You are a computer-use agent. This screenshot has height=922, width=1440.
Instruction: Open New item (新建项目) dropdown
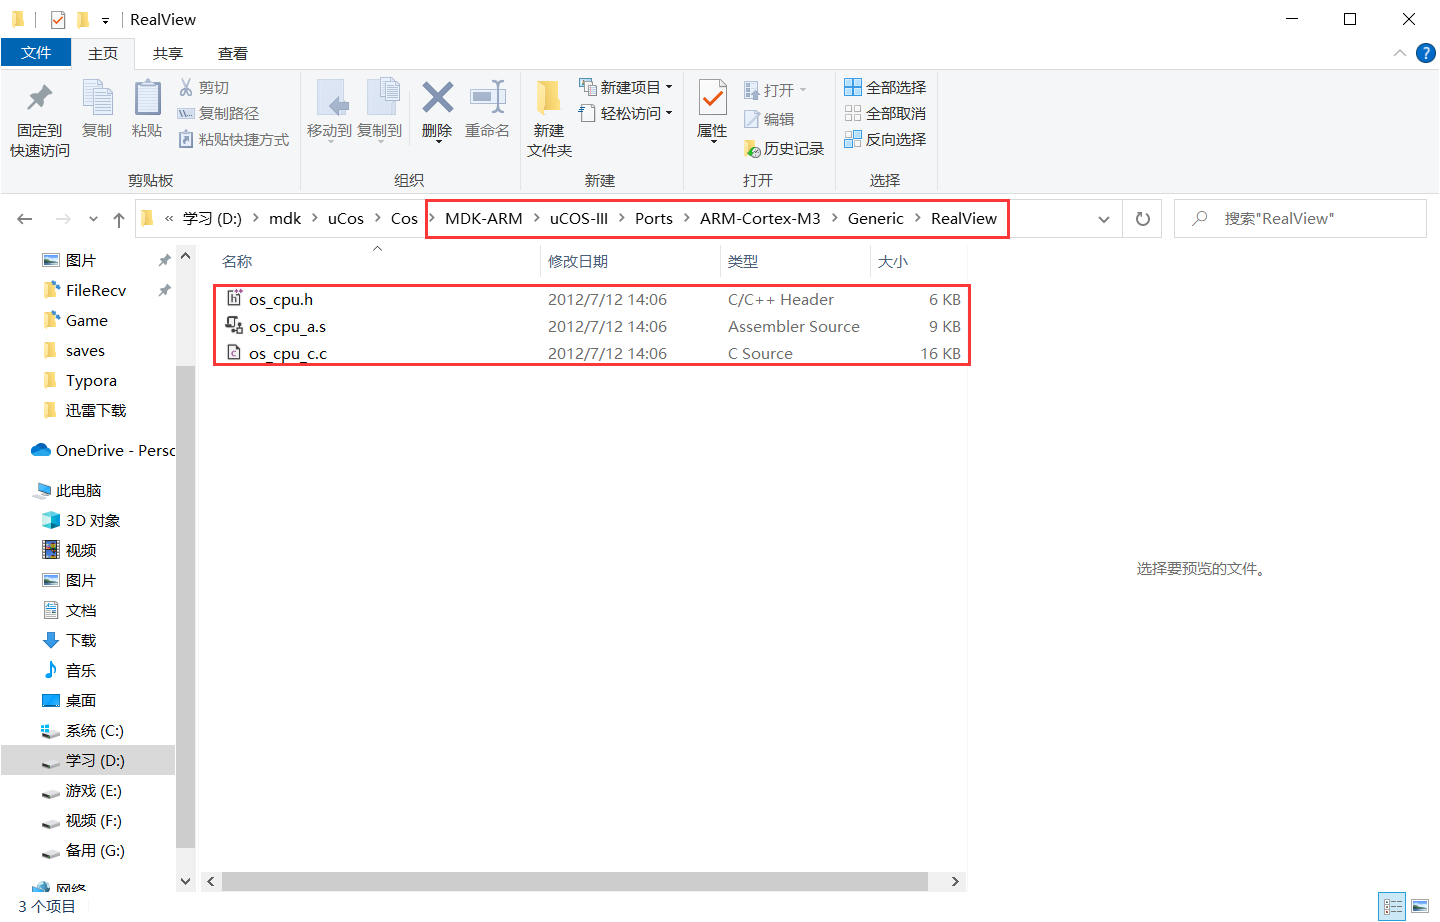tap(626, 87)
